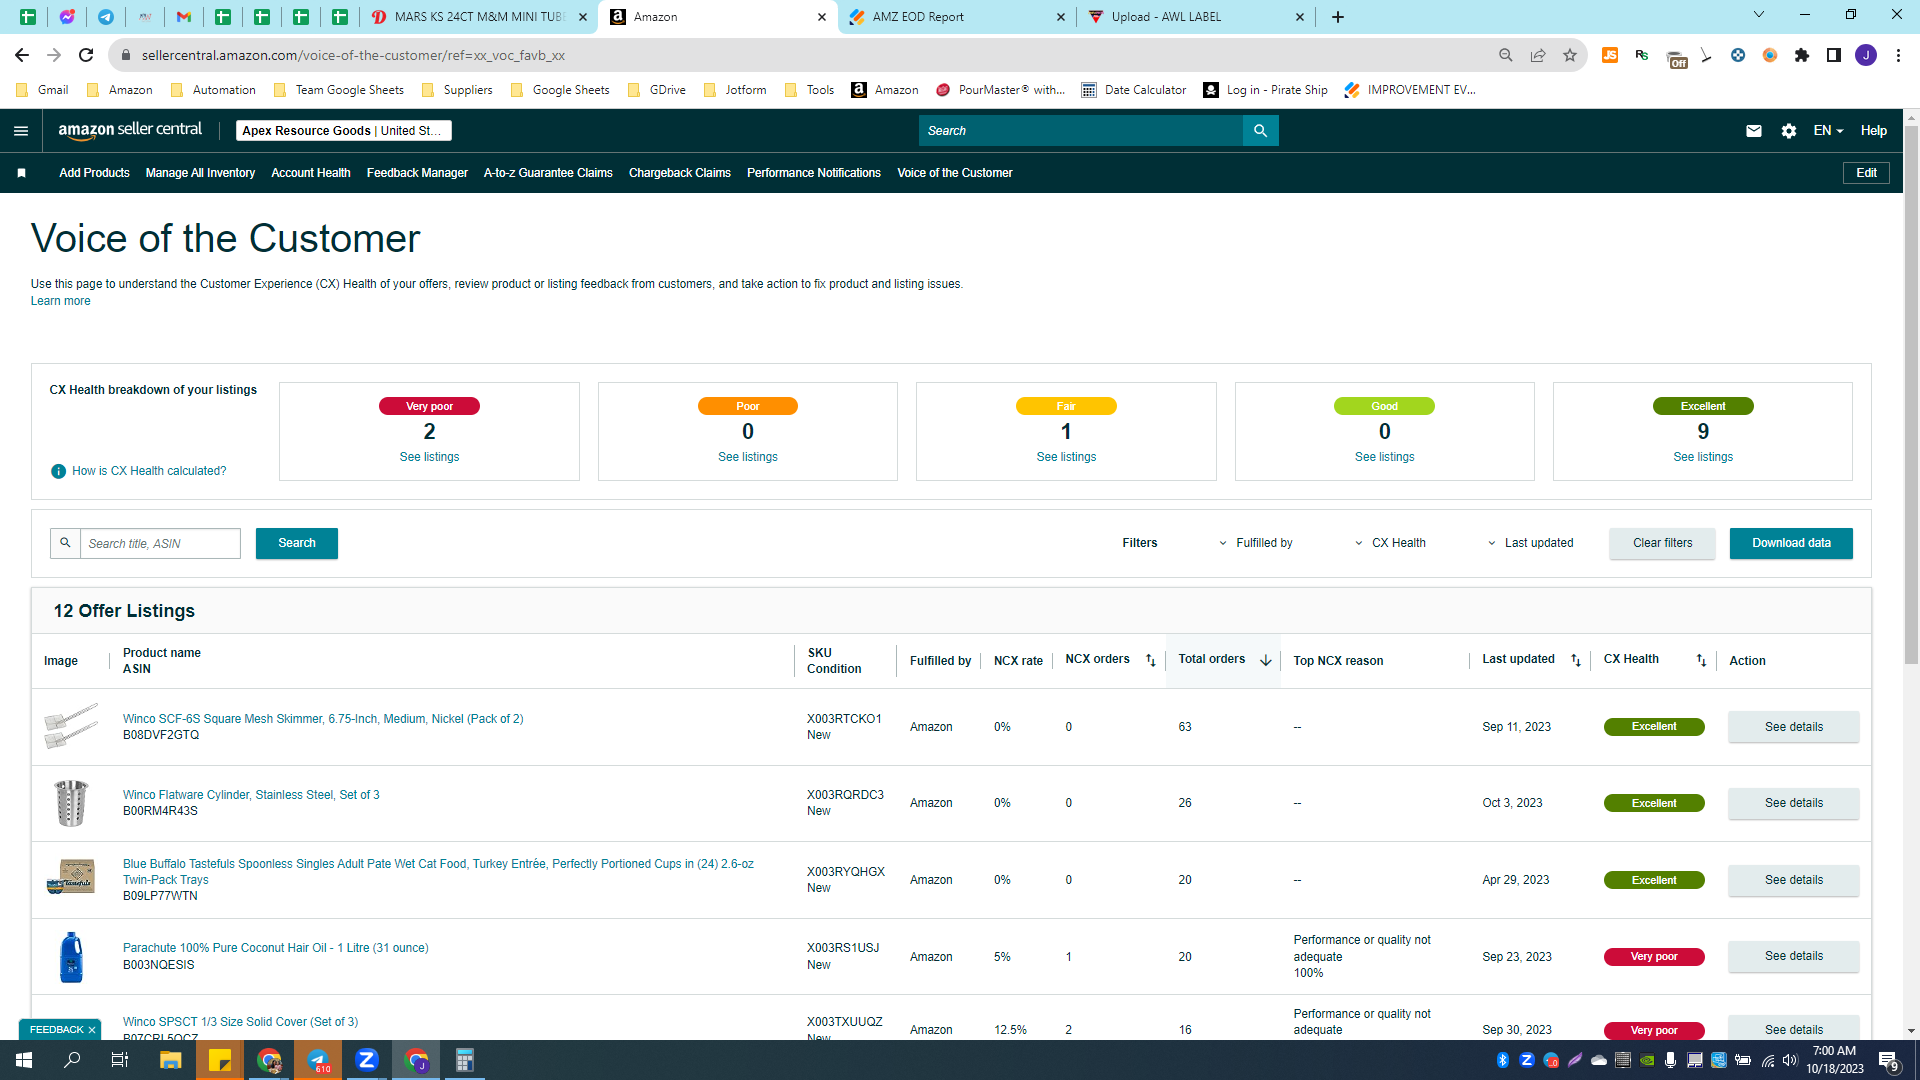This screenshot has width=1920, height=1080.
Task: Expand the CX Health filter dropdown
Action: 1390,543
